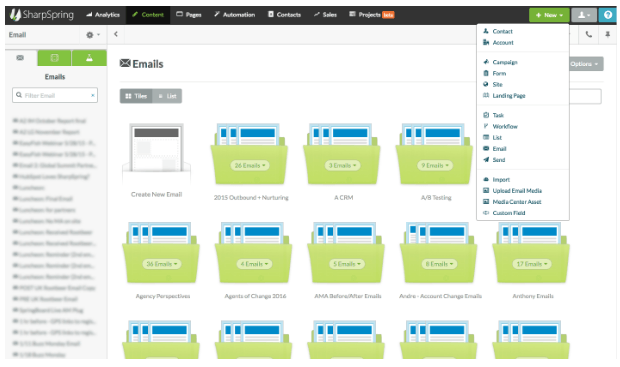Open the Automation menu

(x=234, y=15)
